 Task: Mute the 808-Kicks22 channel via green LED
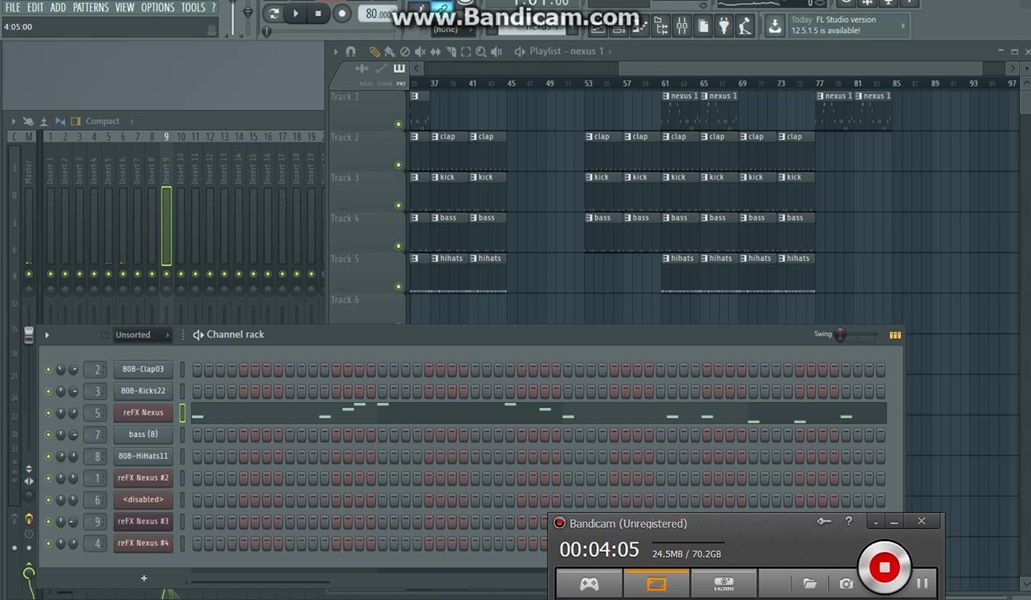coord(48,392)
